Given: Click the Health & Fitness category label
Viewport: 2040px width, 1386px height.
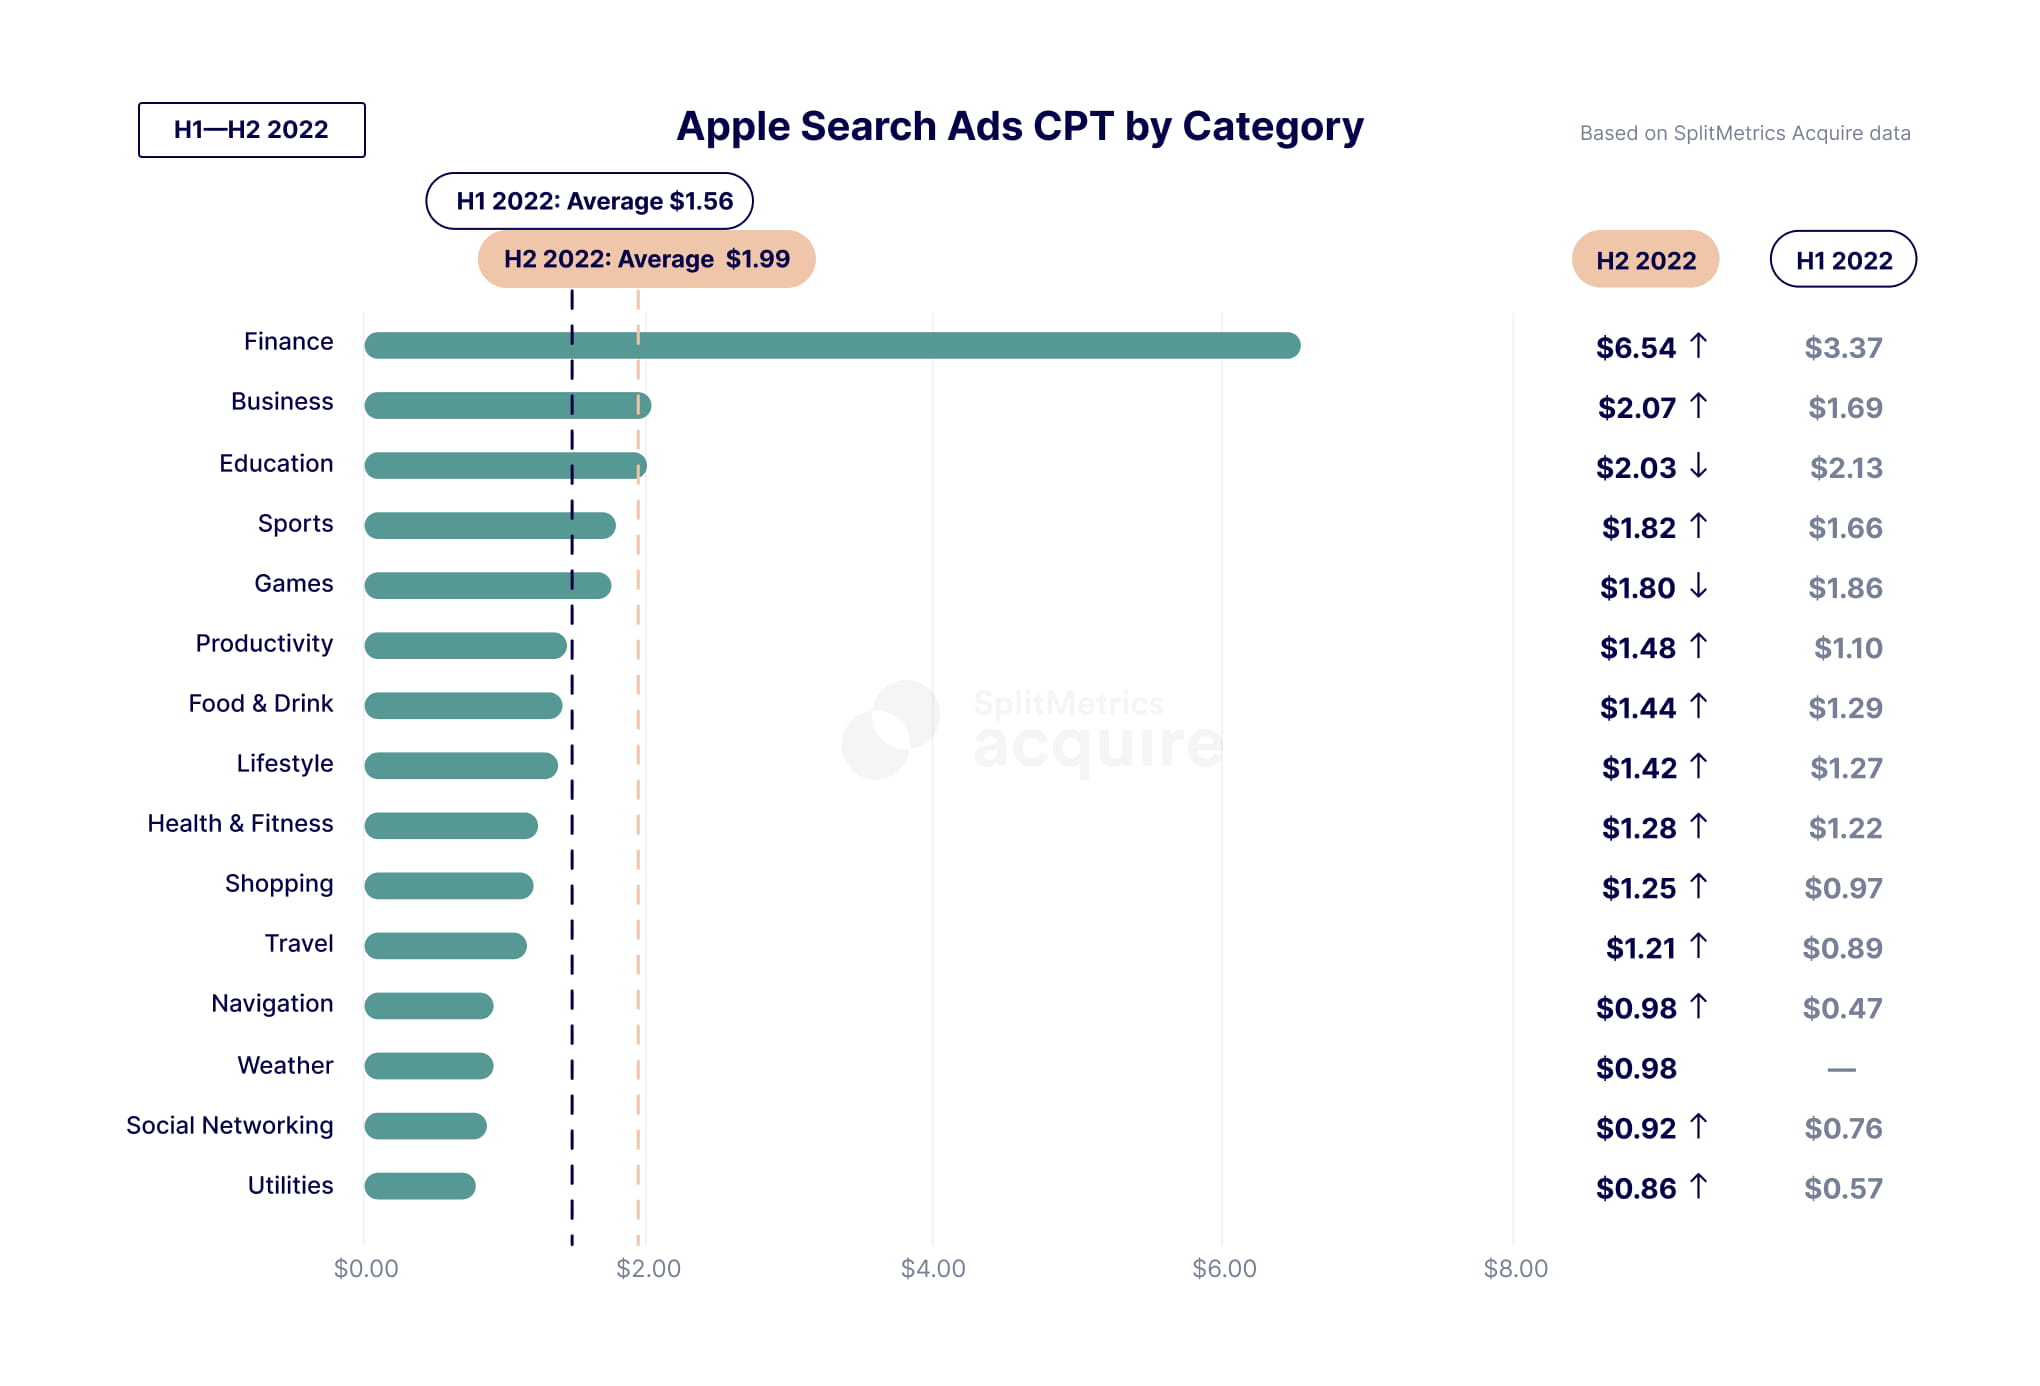Looking at the screenshot, I should 240,824.
